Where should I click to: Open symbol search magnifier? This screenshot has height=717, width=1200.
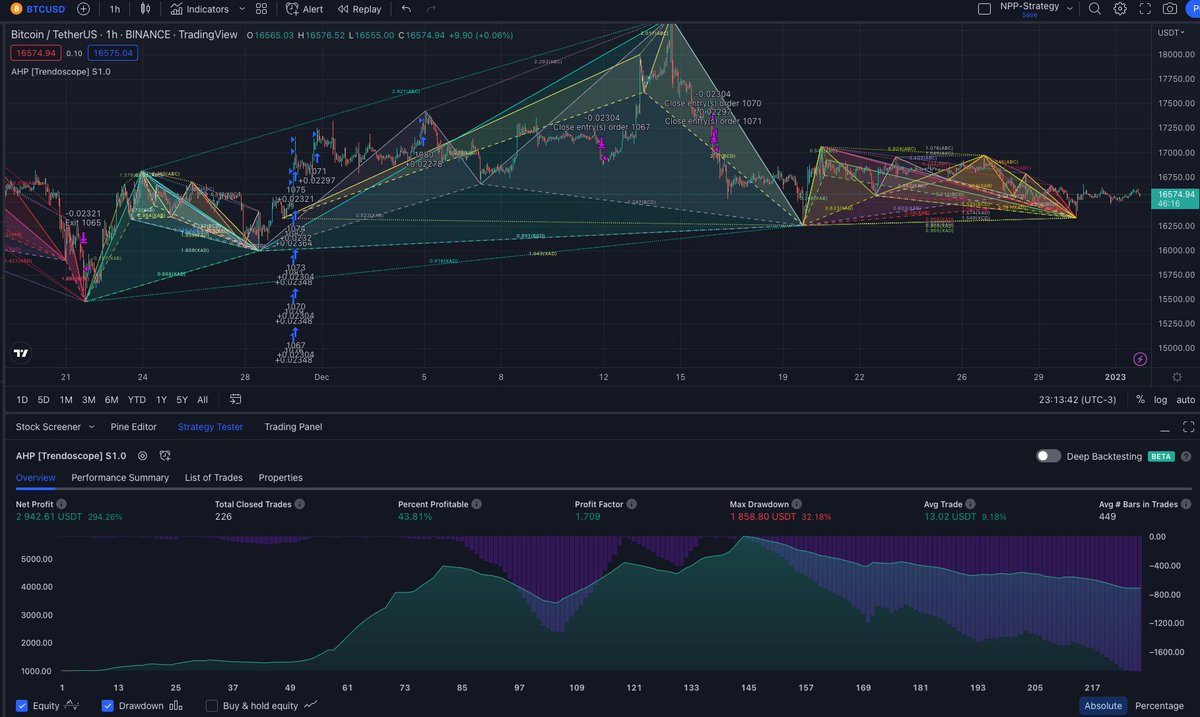coord(1095,9)
